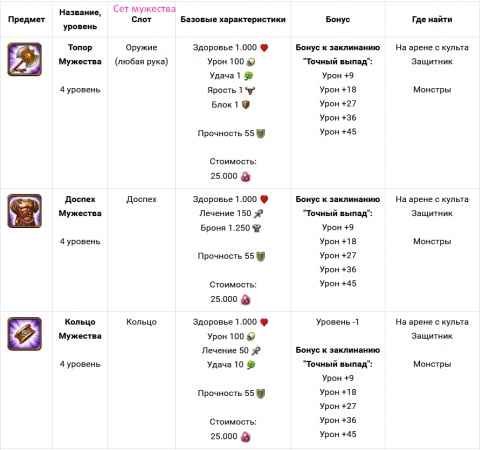Select the Базовые характеристики column header
Image resolution: width=482 pixels, height=450 pixels.
(x=233, y=19)
